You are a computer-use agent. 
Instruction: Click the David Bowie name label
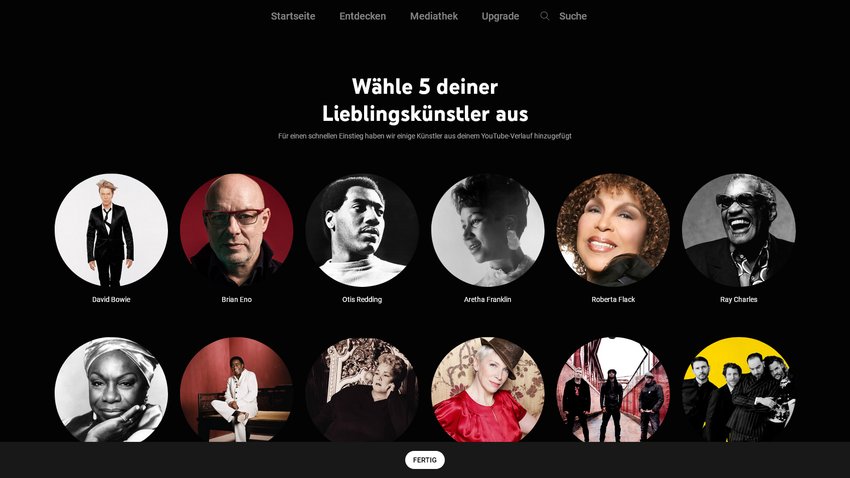point(111,299)
